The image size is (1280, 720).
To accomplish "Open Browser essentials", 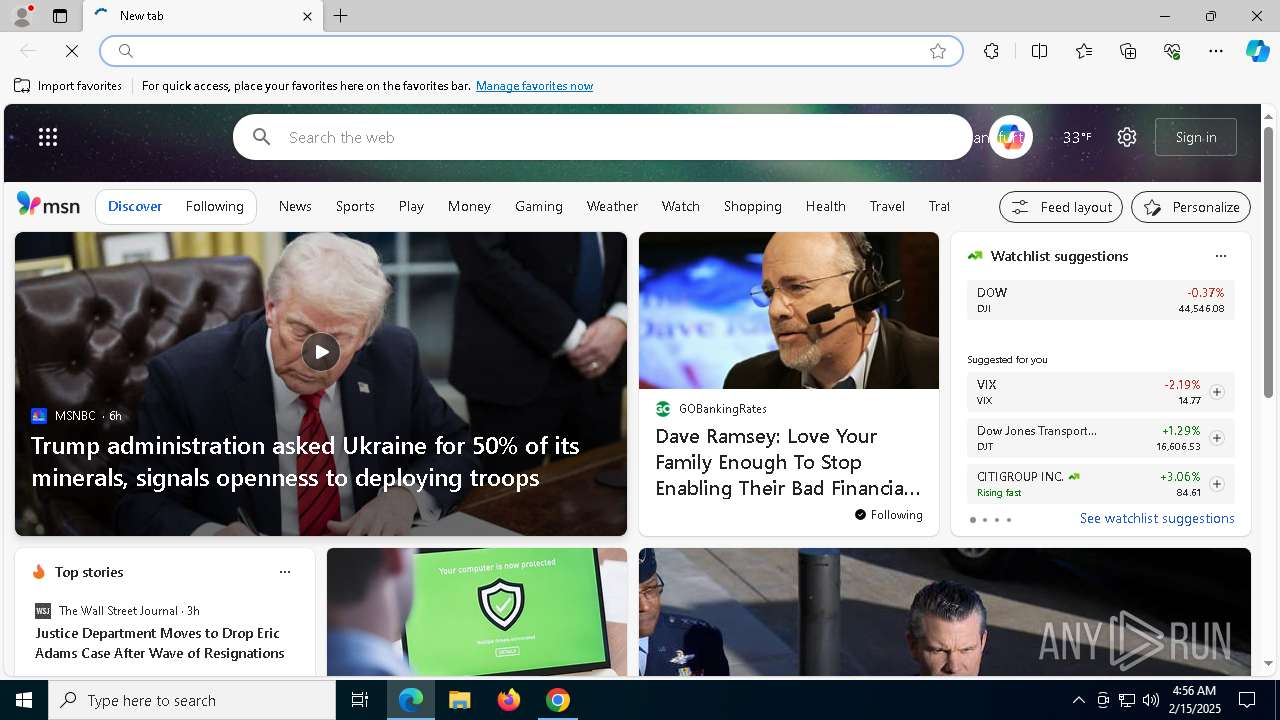I will tap(1172, 51).
